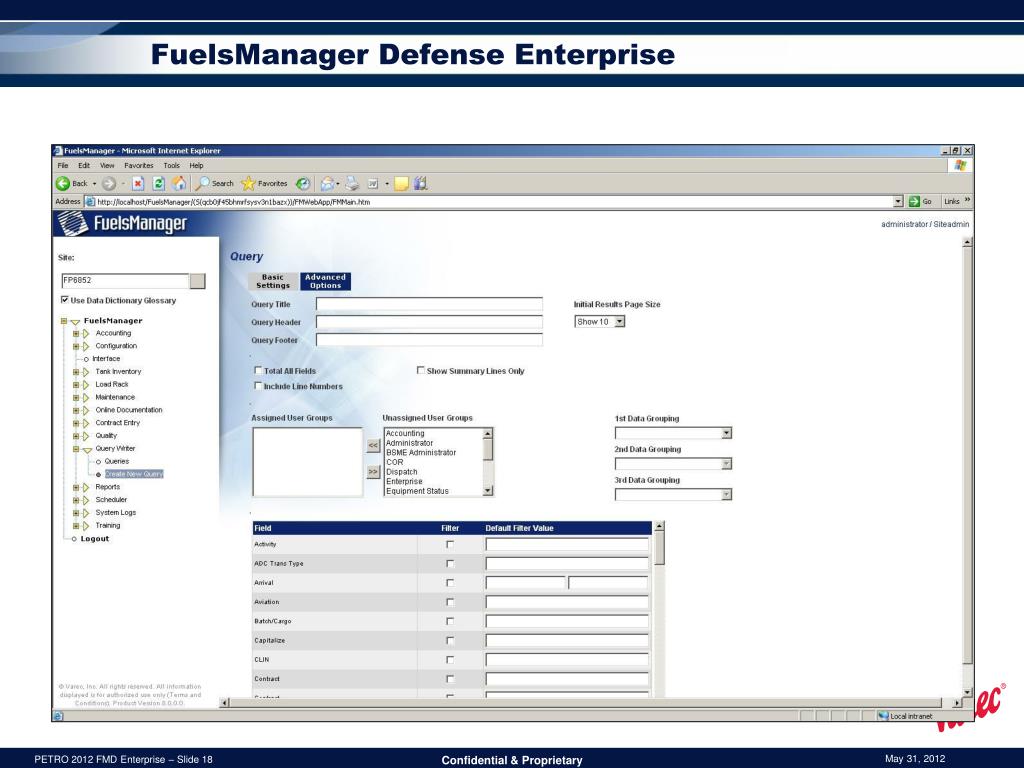Switch to the Advanced Options tab

coord(325,281)
